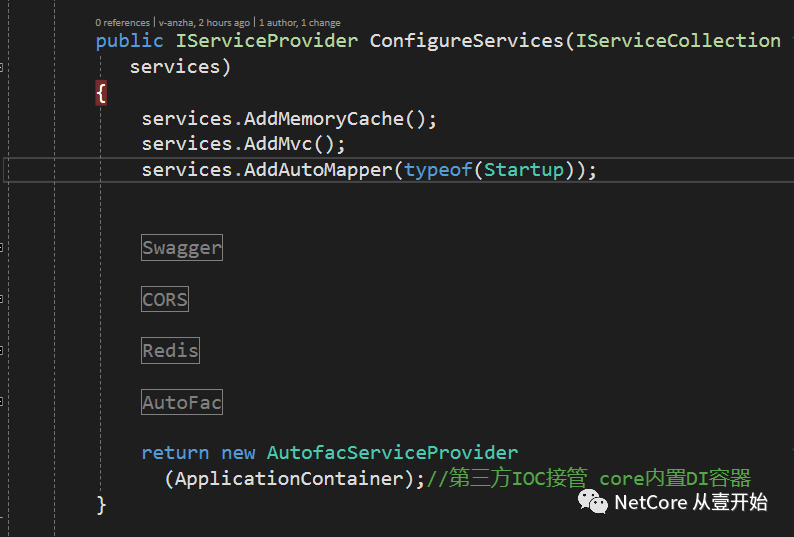The width and height of the screenshot is (794, 537).
Task: Click the IServiceCollection parameter type
Action: [x=678, y=41]
